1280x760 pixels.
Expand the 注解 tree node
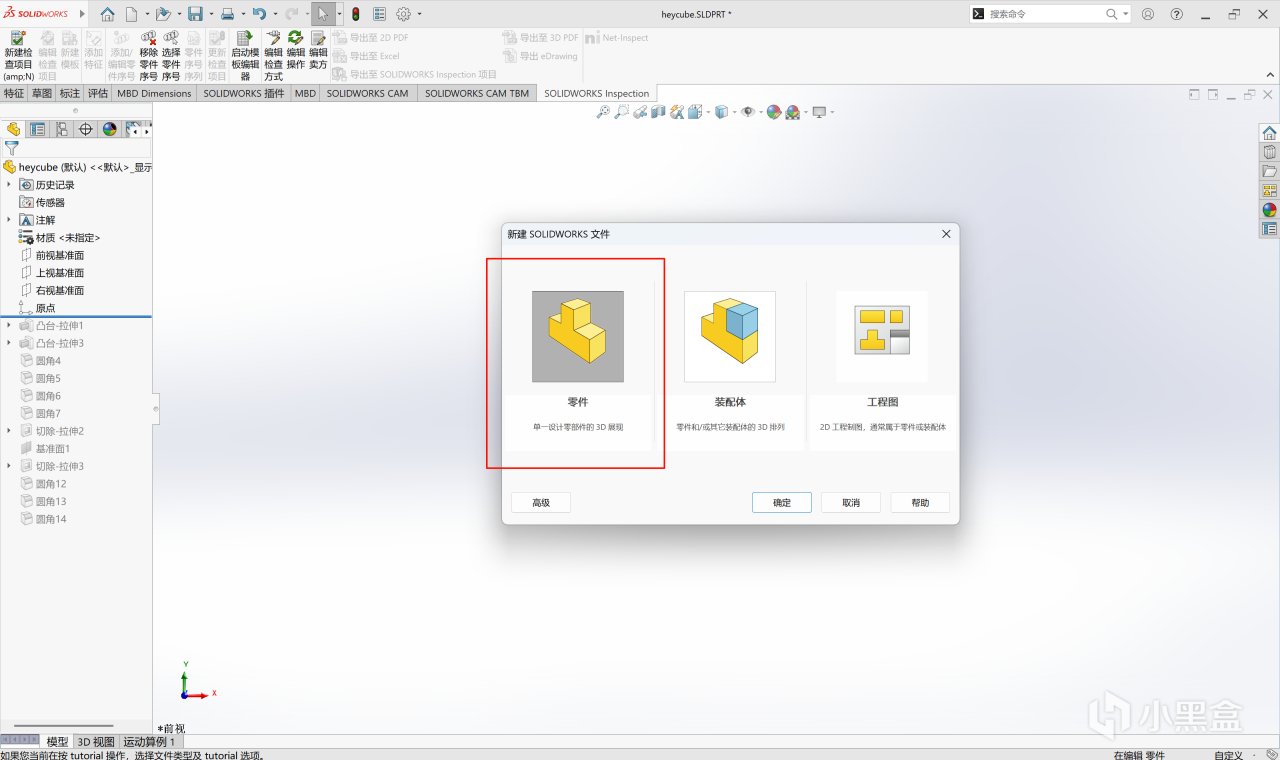coord(9,220)
